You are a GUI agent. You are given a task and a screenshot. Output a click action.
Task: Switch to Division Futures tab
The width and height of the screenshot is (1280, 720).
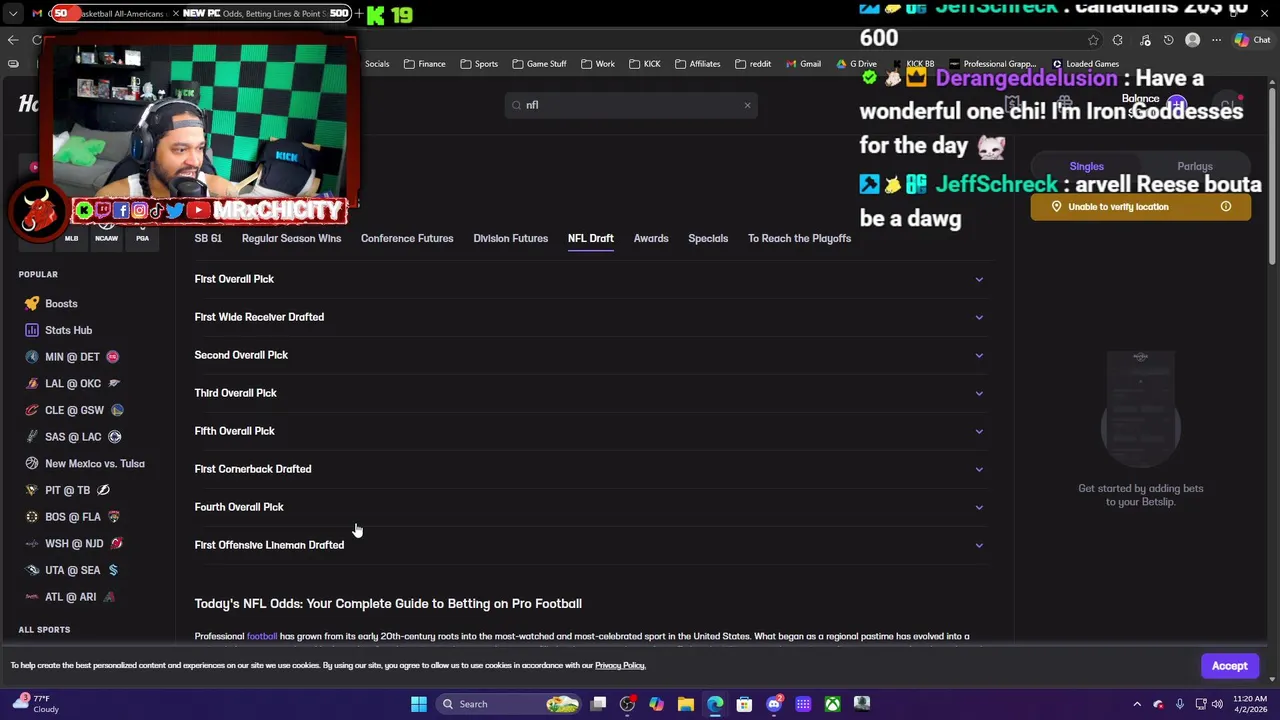(x=510, y=238)
